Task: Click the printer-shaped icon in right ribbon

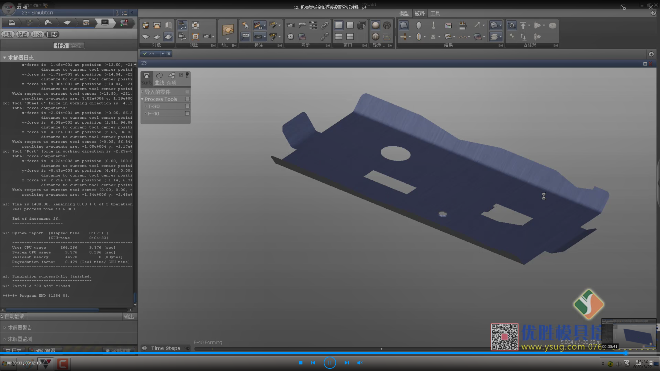Action: tap(462, 25)
